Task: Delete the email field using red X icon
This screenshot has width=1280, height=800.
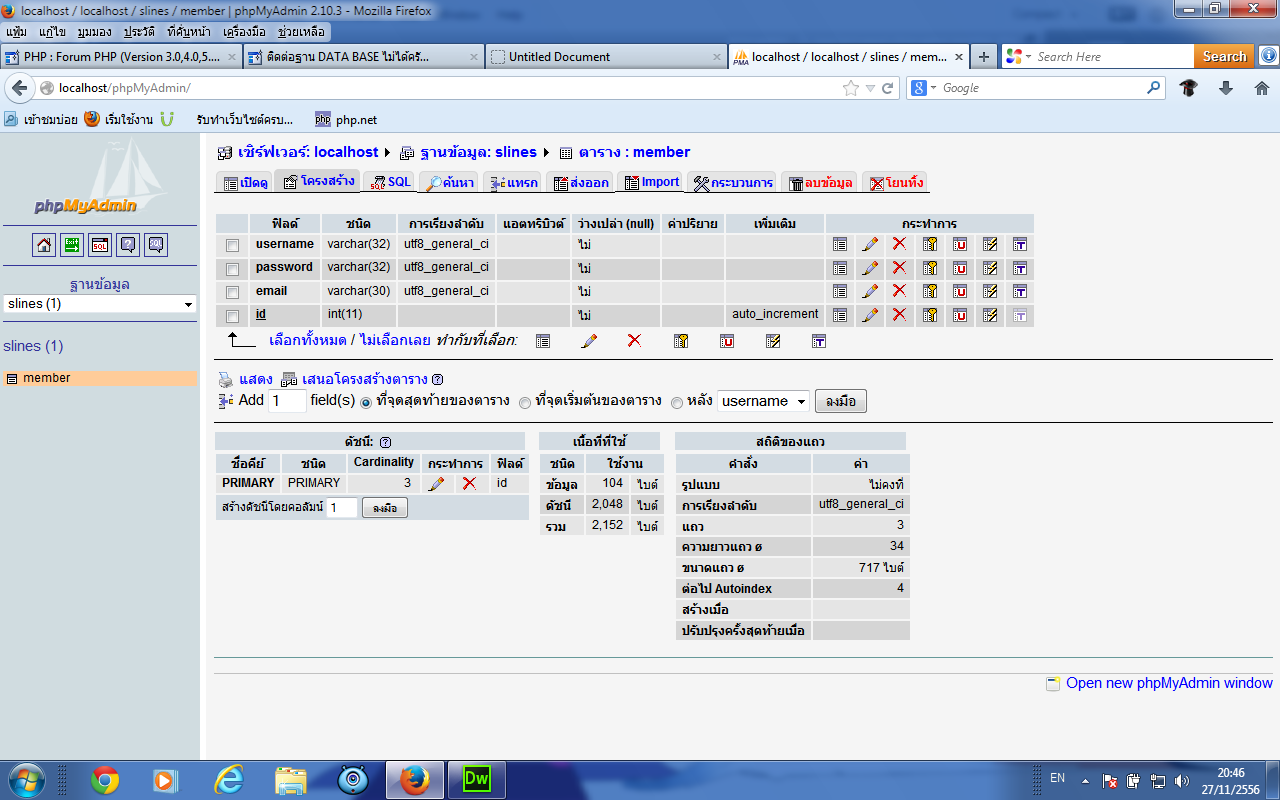Action: 899,292
